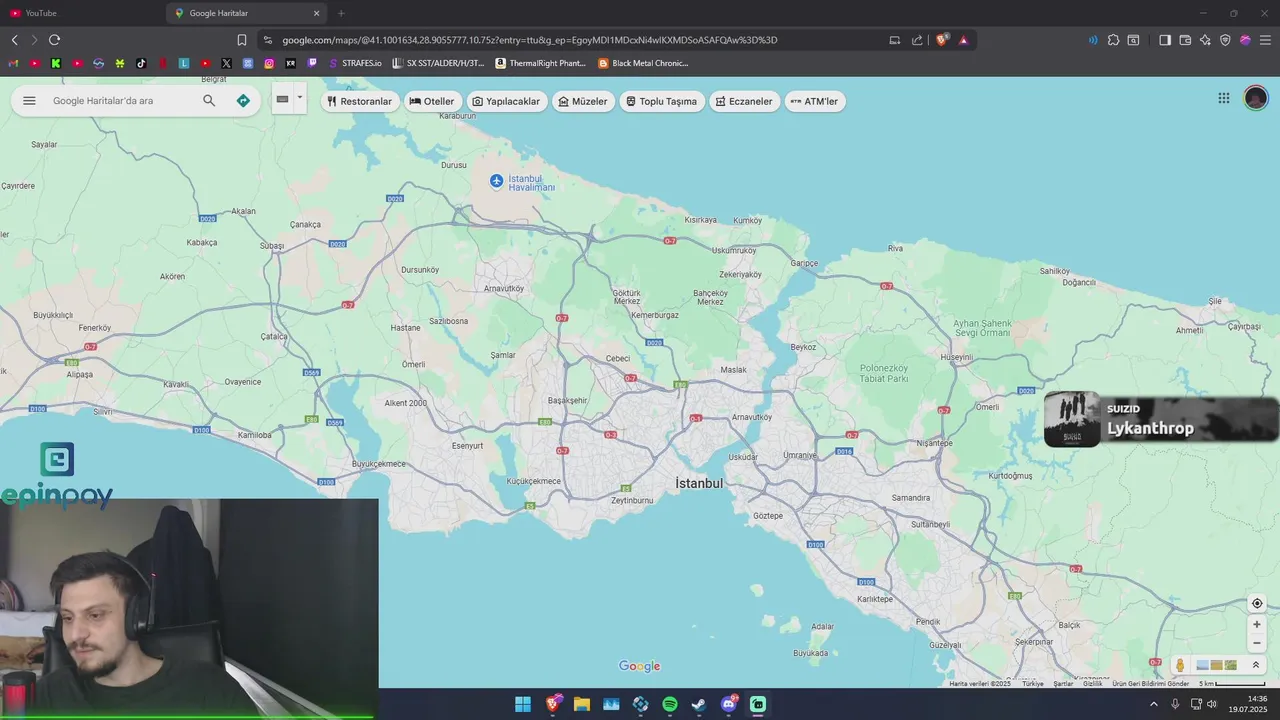The height and width of the screenshot is (720, 1280).
Task: Open the Google account avatar
Action: 1256,98
